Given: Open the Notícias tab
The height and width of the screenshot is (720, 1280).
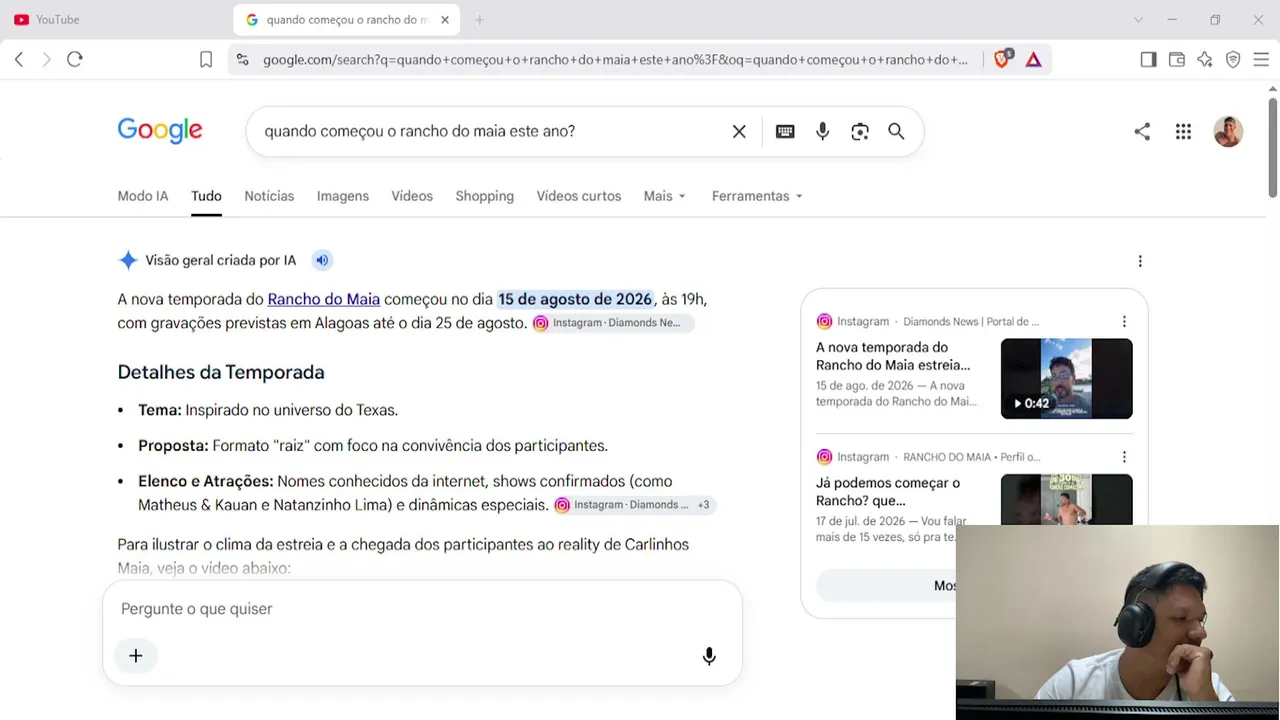Looking at the screenshot, I should point(269,196).
